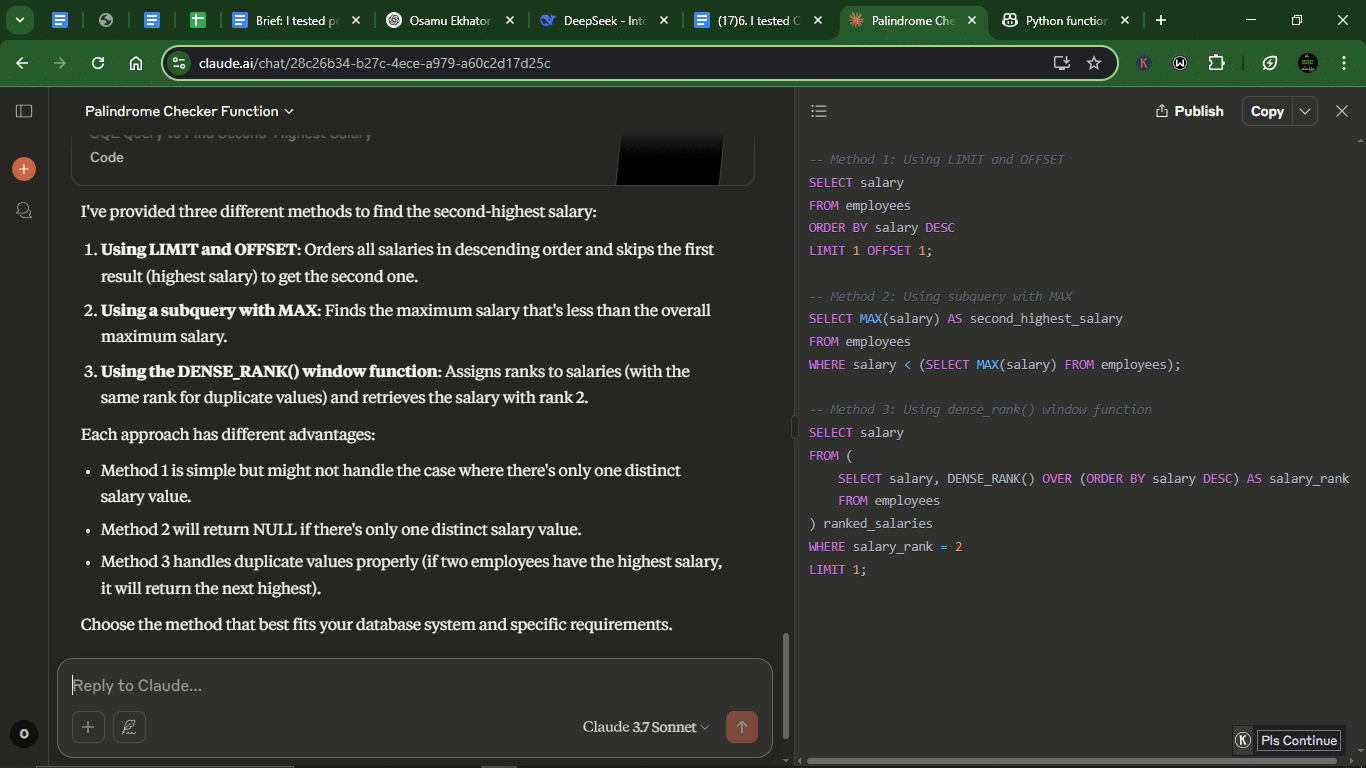Open the user account avatar 'O'
This screenshot has width=1366, height=768.
(x=24, y=734)
